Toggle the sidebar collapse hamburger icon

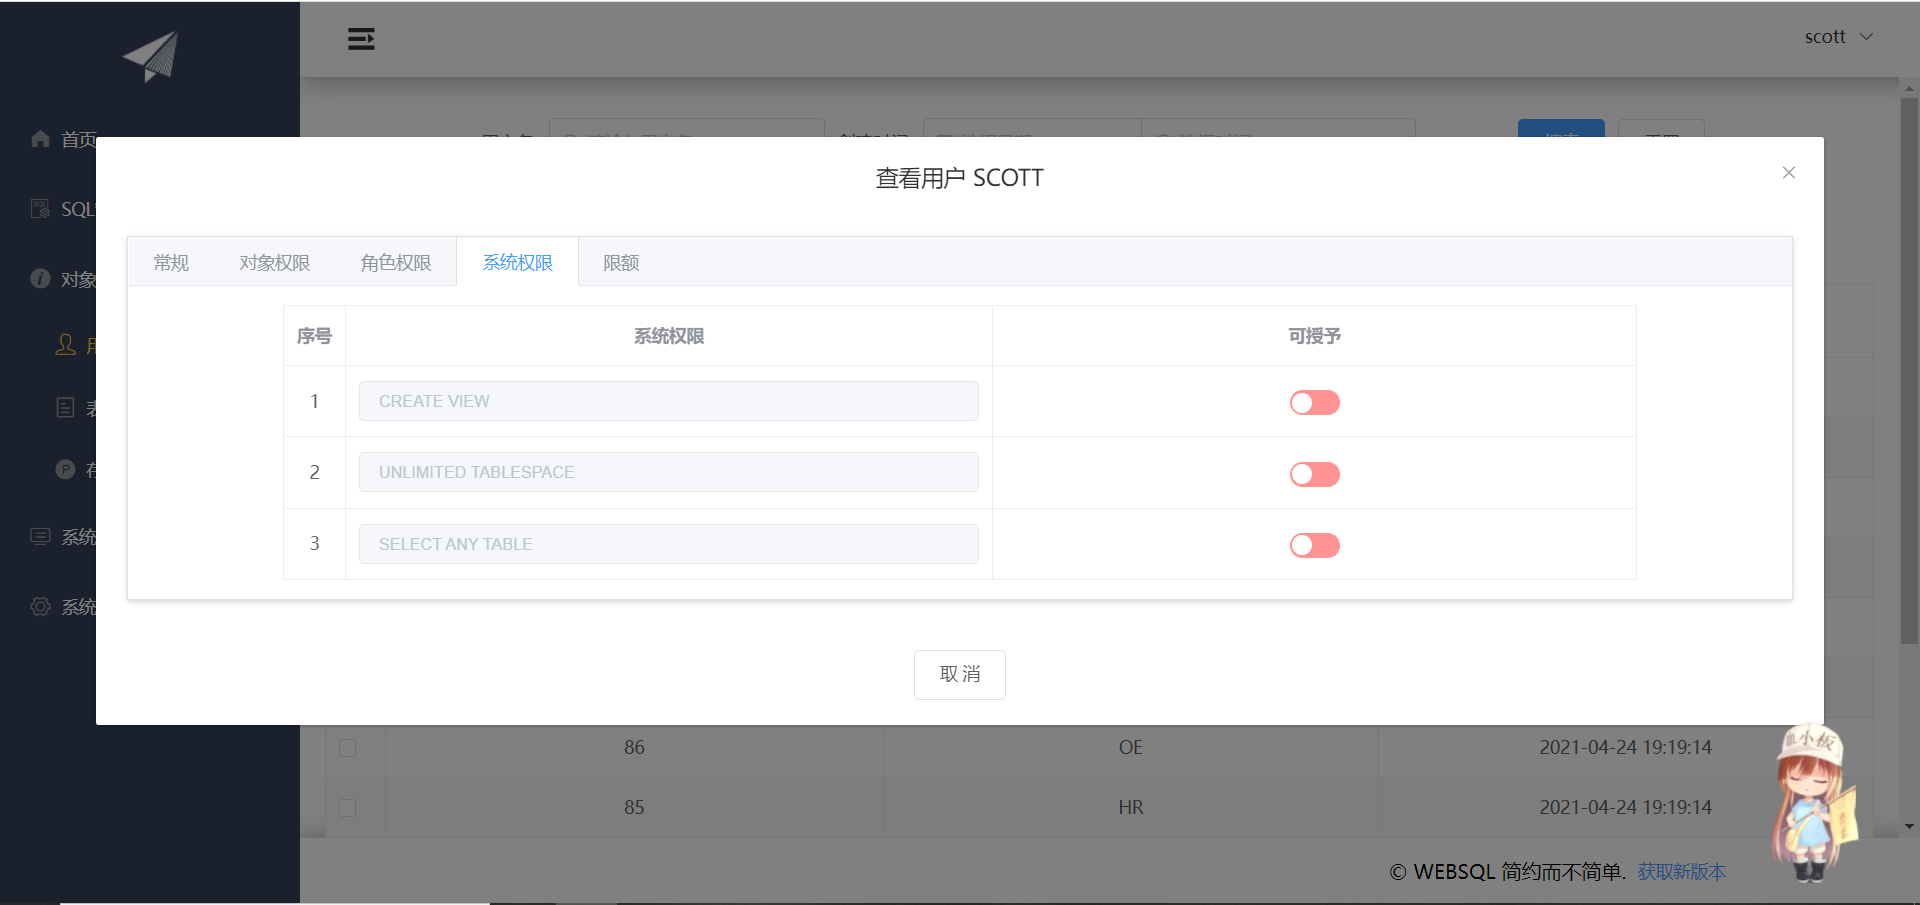pyautogui.click(x=361, y=39)
